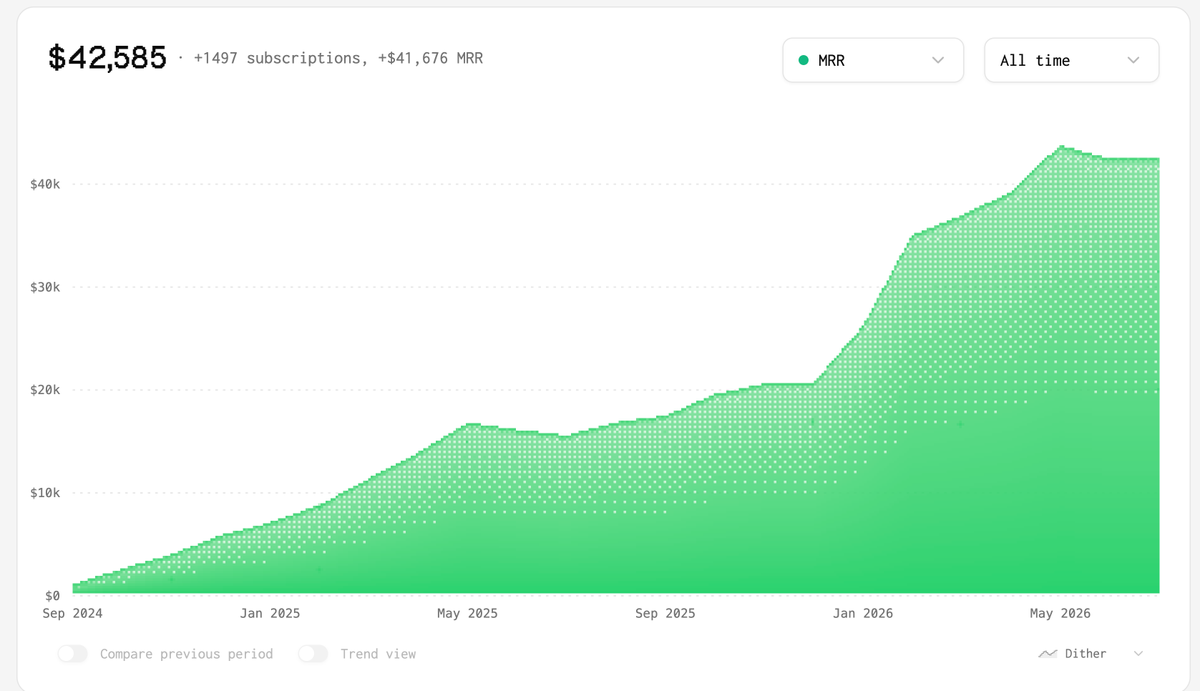Click the $40k axis label
Screen dimensions: 1200x691
tap(45, 184)
